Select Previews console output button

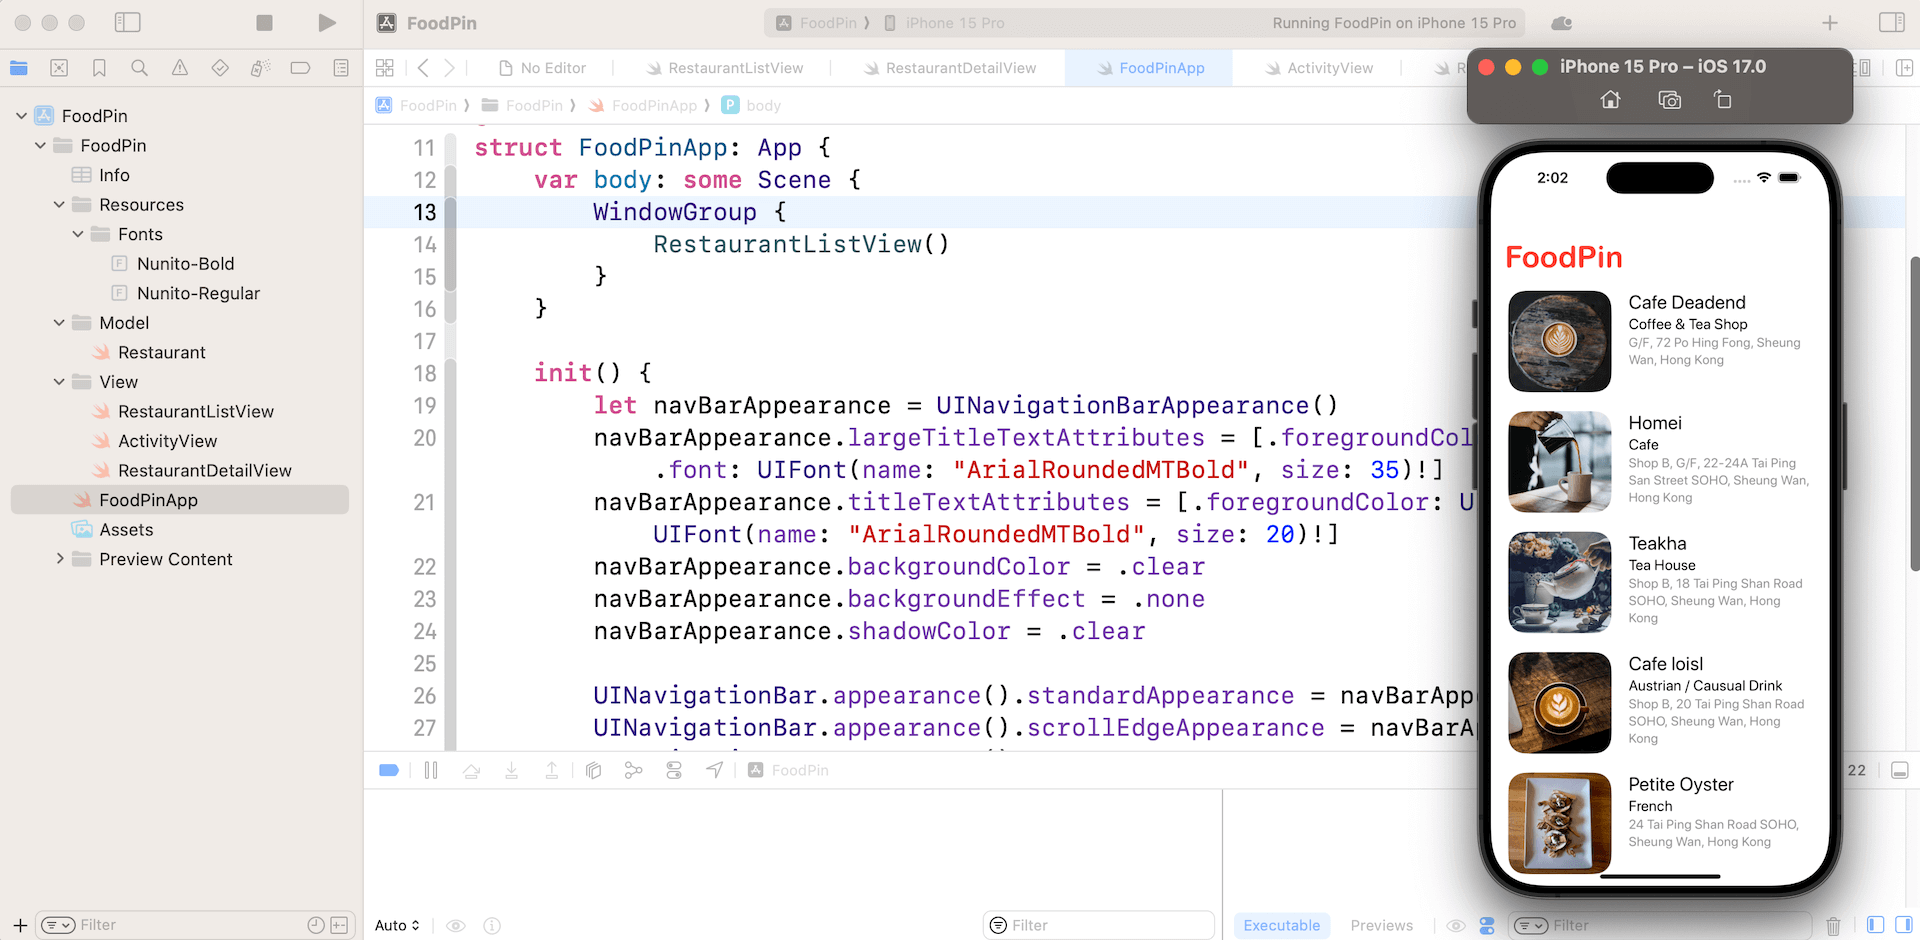point(1381,925)
